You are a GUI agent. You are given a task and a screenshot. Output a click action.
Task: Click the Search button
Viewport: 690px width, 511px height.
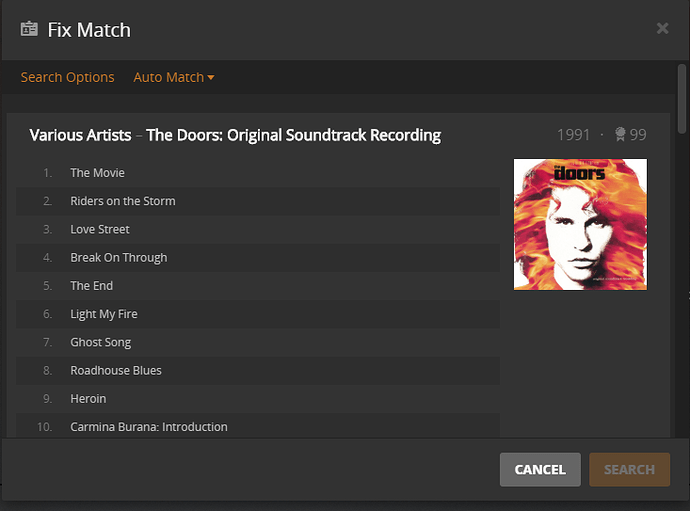629,470
